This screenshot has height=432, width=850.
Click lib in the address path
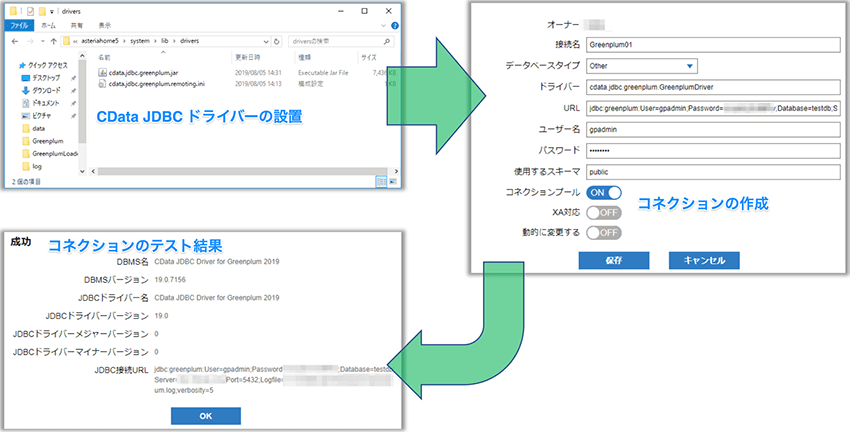tap(165, 41)
